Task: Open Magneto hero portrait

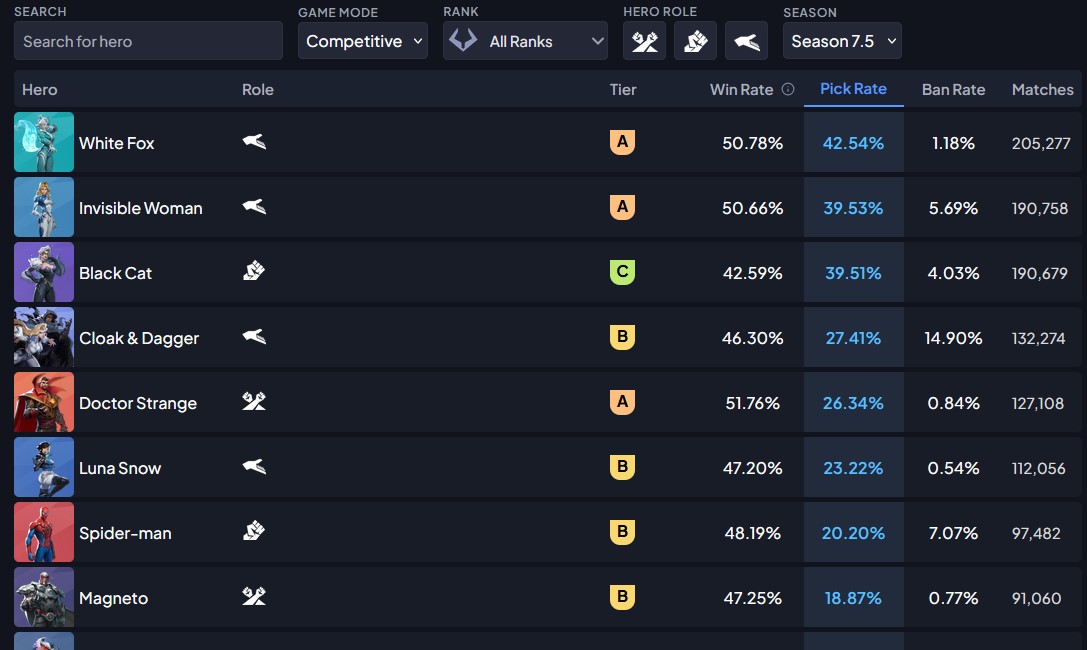Action: (44, 597)
